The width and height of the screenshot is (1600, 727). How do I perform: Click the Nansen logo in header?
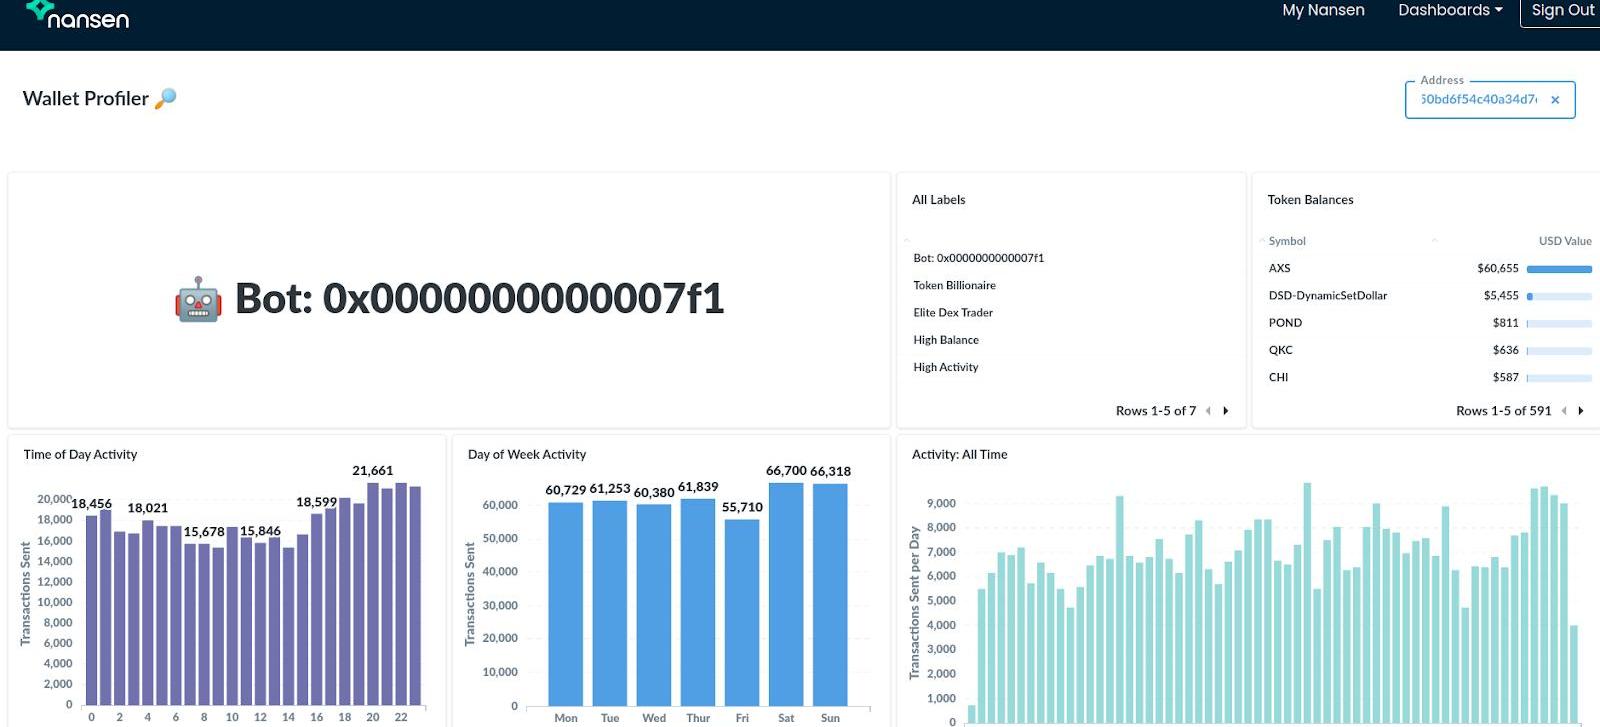77,15
